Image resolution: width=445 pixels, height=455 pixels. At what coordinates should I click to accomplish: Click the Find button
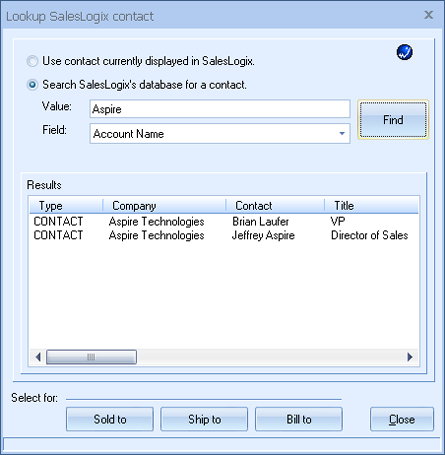pos(393,120)
